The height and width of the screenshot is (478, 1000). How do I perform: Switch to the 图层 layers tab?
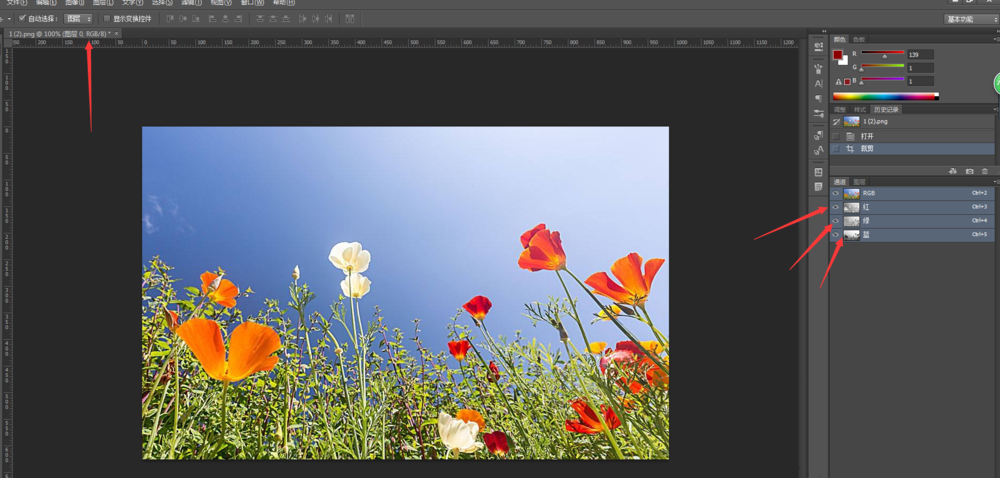(x=859, y=181)
